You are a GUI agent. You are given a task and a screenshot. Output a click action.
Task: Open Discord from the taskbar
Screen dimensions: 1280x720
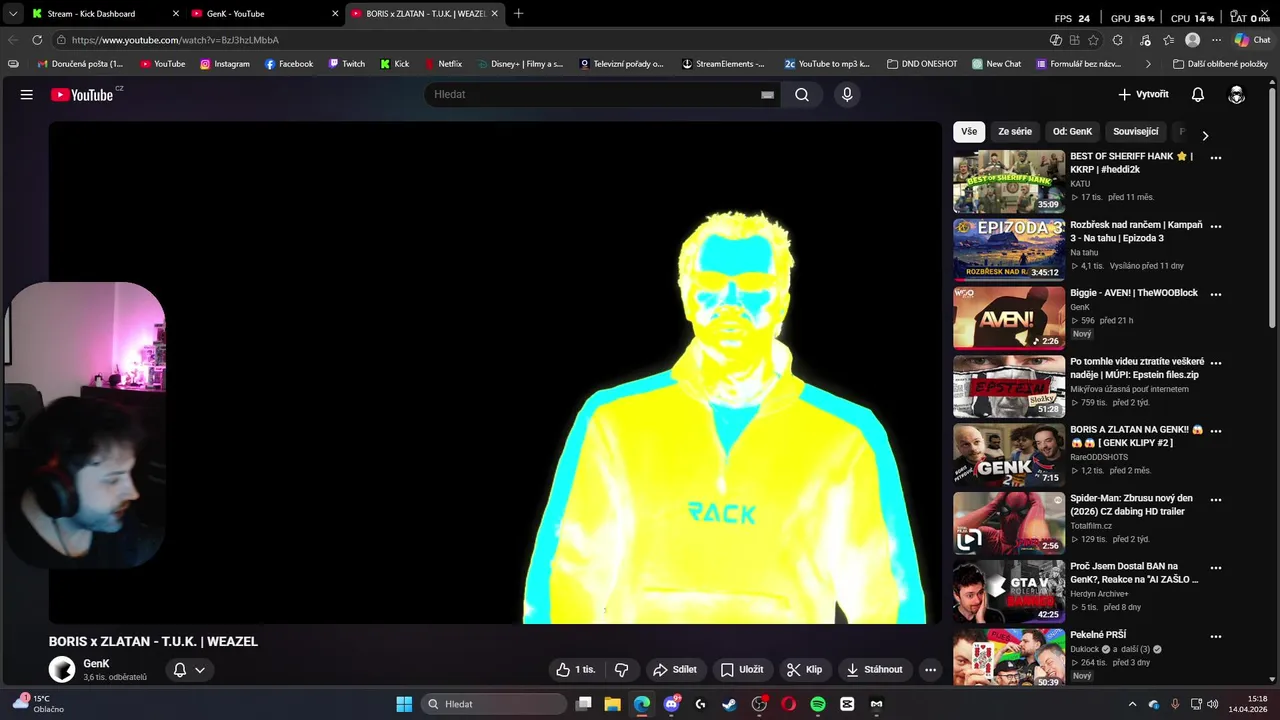click(671, 704)
